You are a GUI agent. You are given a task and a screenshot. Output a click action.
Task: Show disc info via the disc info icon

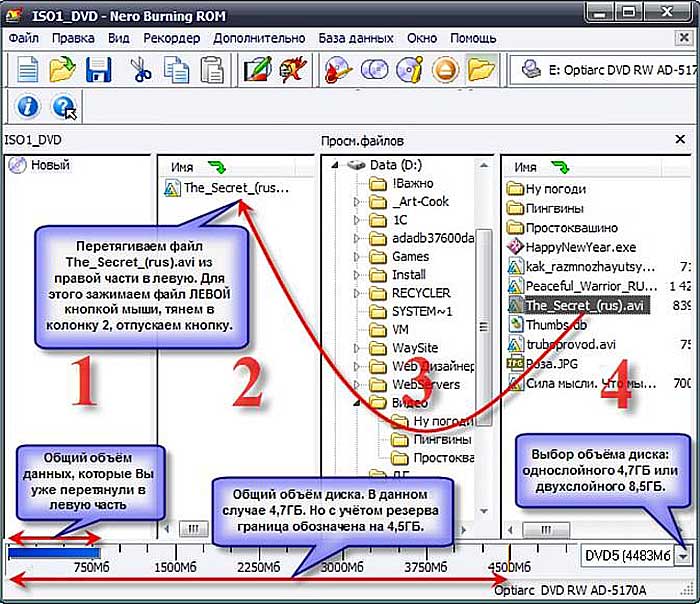409,70
